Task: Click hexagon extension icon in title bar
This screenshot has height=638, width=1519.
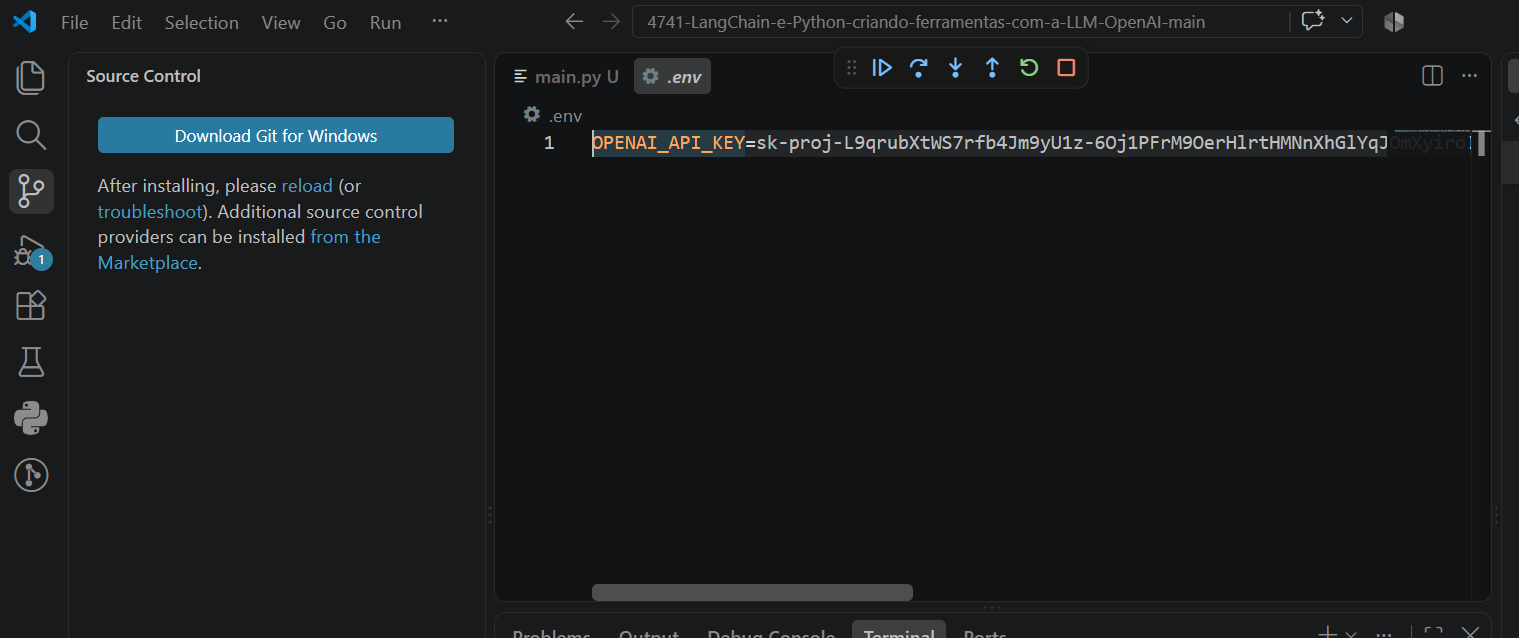Action: [1394, 22]
